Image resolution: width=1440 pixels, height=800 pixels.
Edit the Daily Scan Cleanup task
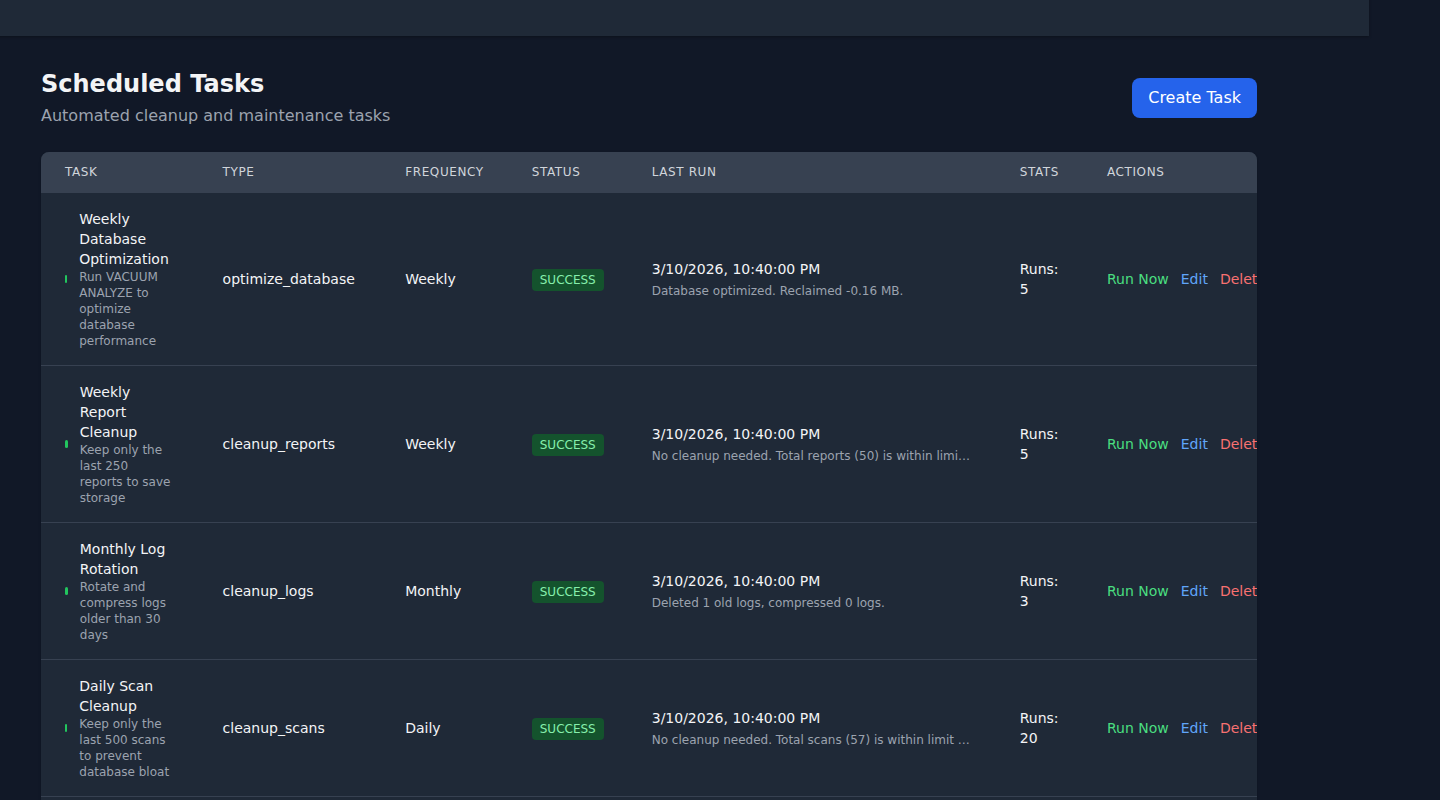1194,728
